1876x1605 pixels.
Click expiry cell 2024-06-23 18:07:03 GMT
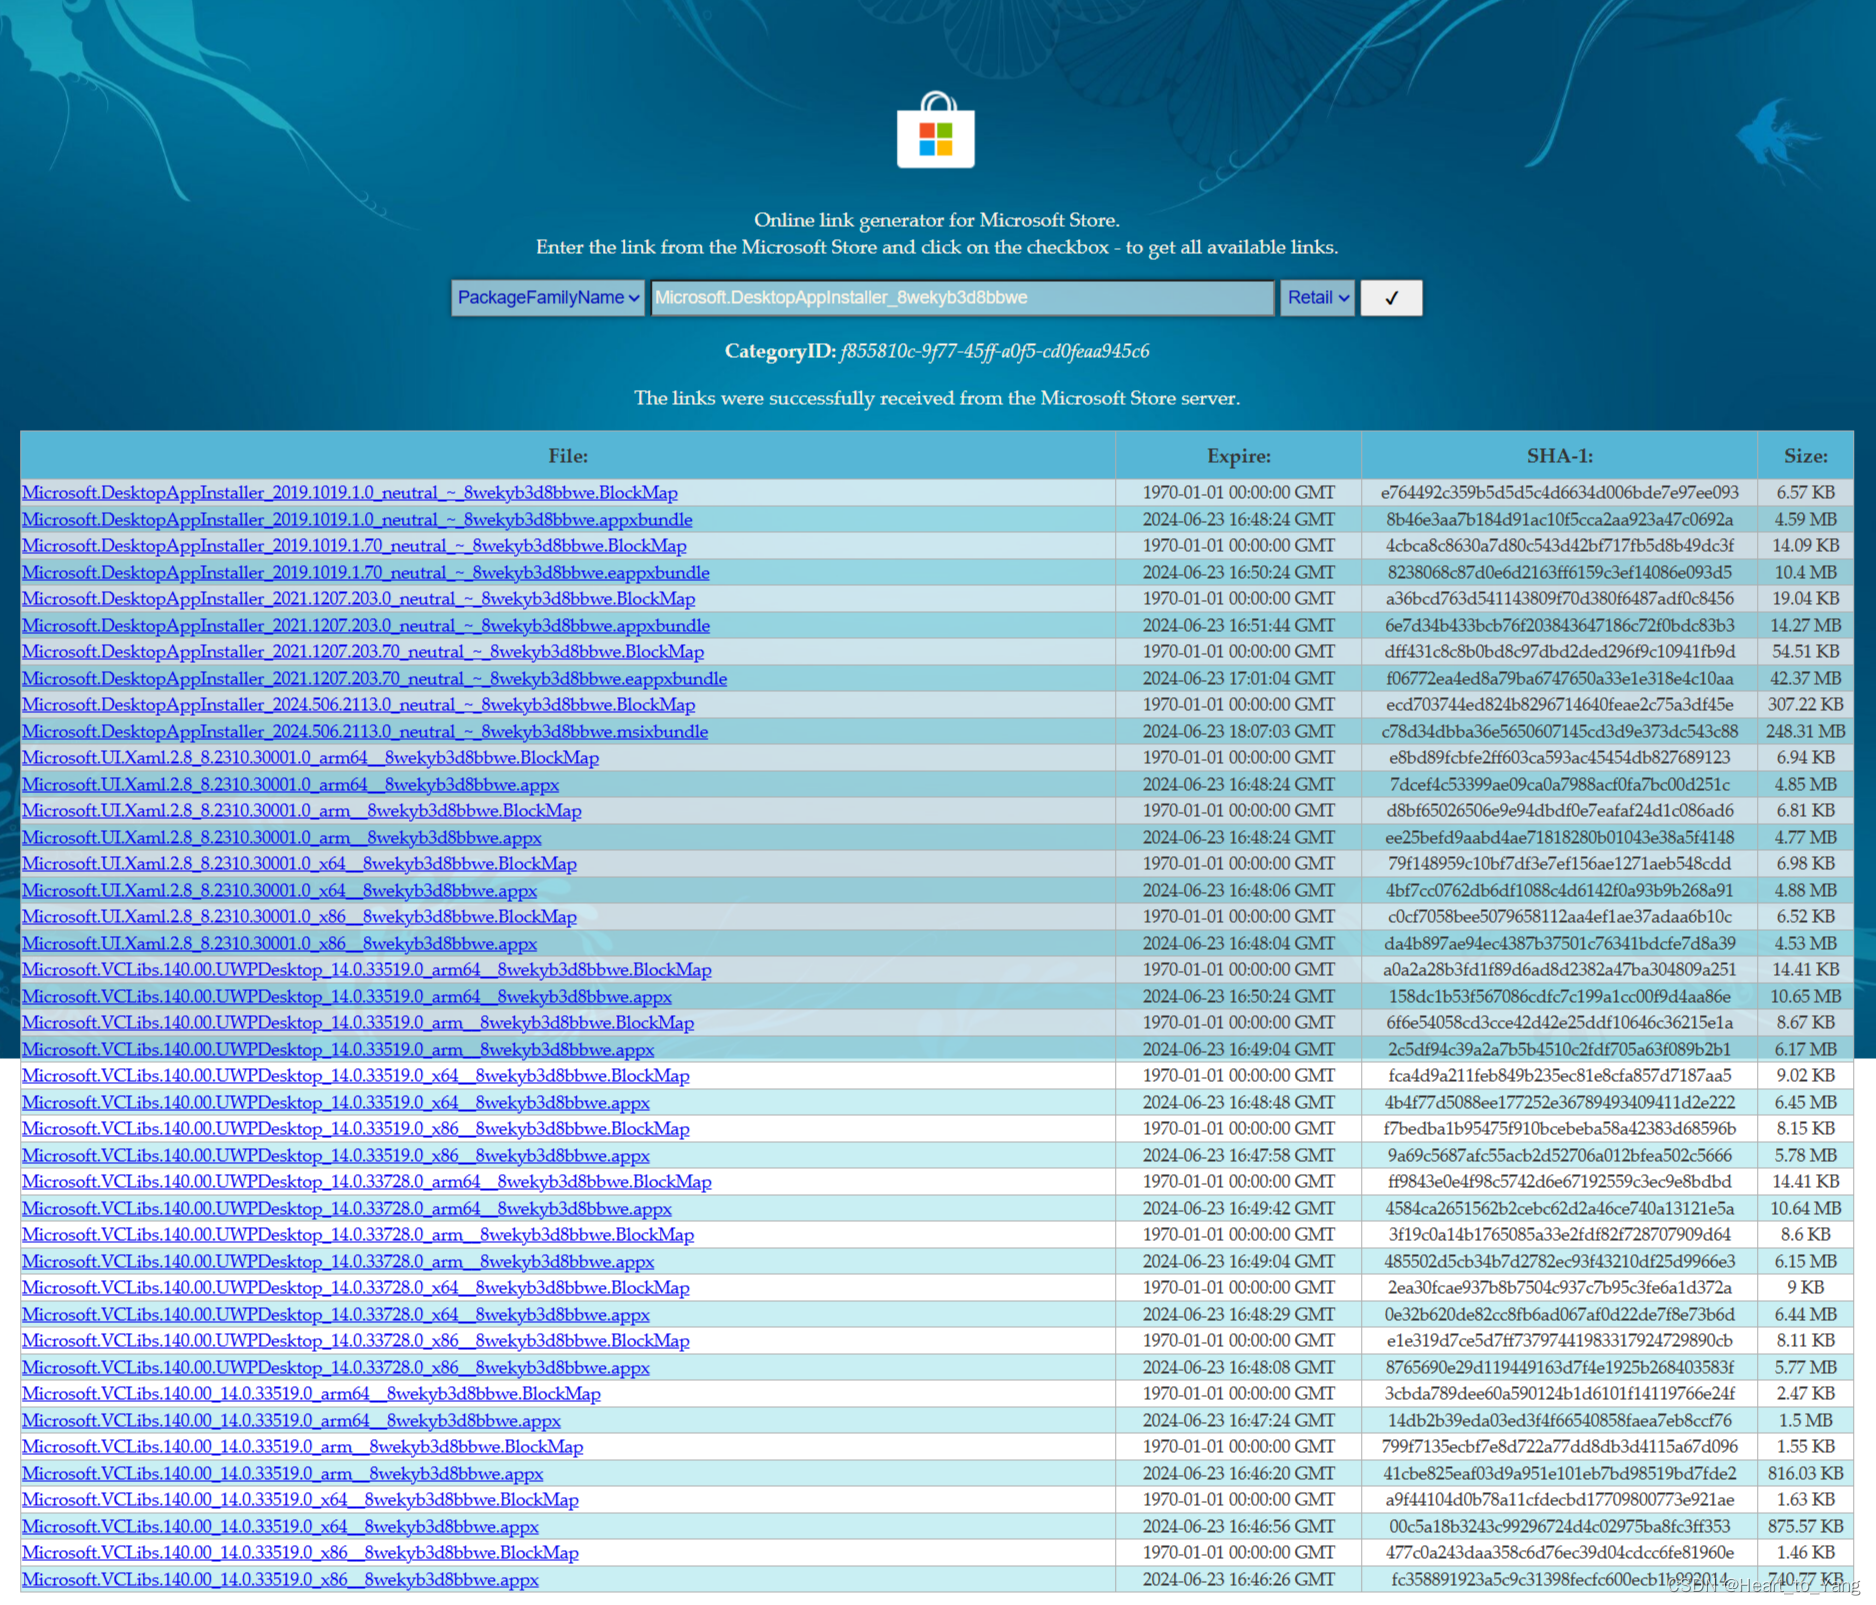pos(1238,732)
